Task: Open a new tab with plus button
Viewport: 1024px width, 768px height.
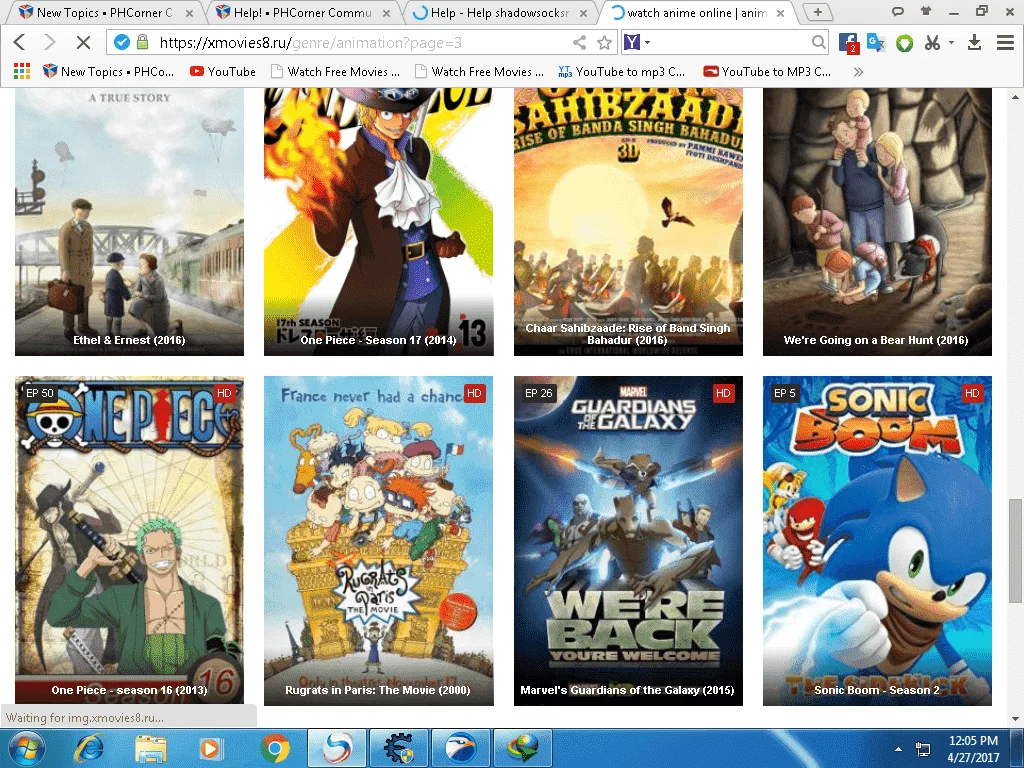Action: (x=818, y=12)
